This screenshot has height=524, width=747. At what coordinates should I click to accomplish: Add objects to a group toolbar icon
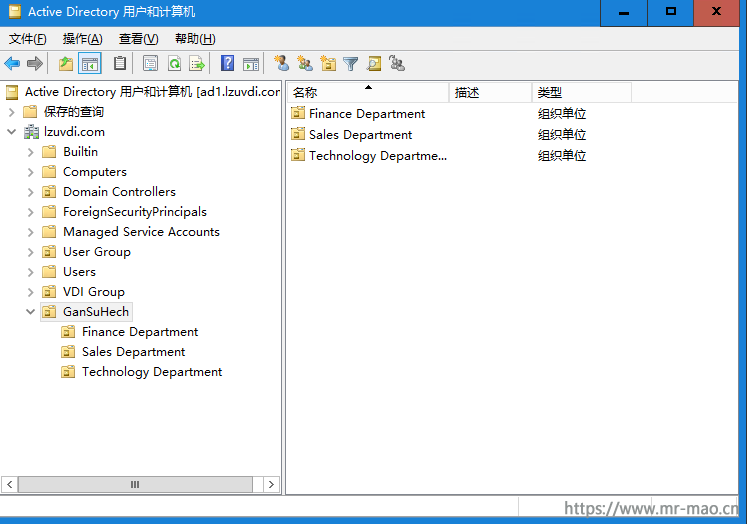[x=397, y=63]
